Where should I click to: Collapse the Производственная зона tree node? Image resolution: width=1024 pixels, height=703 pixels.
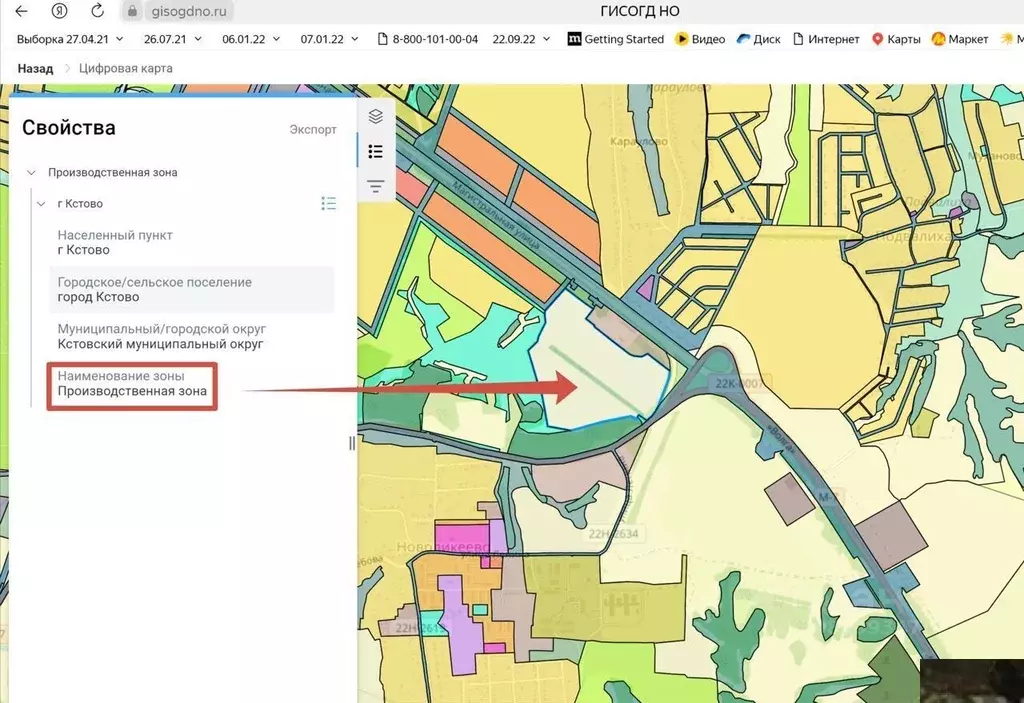31,172
